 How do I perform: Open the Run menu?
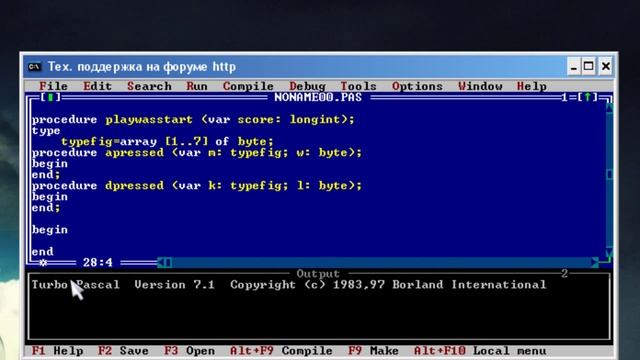[197, 86]
